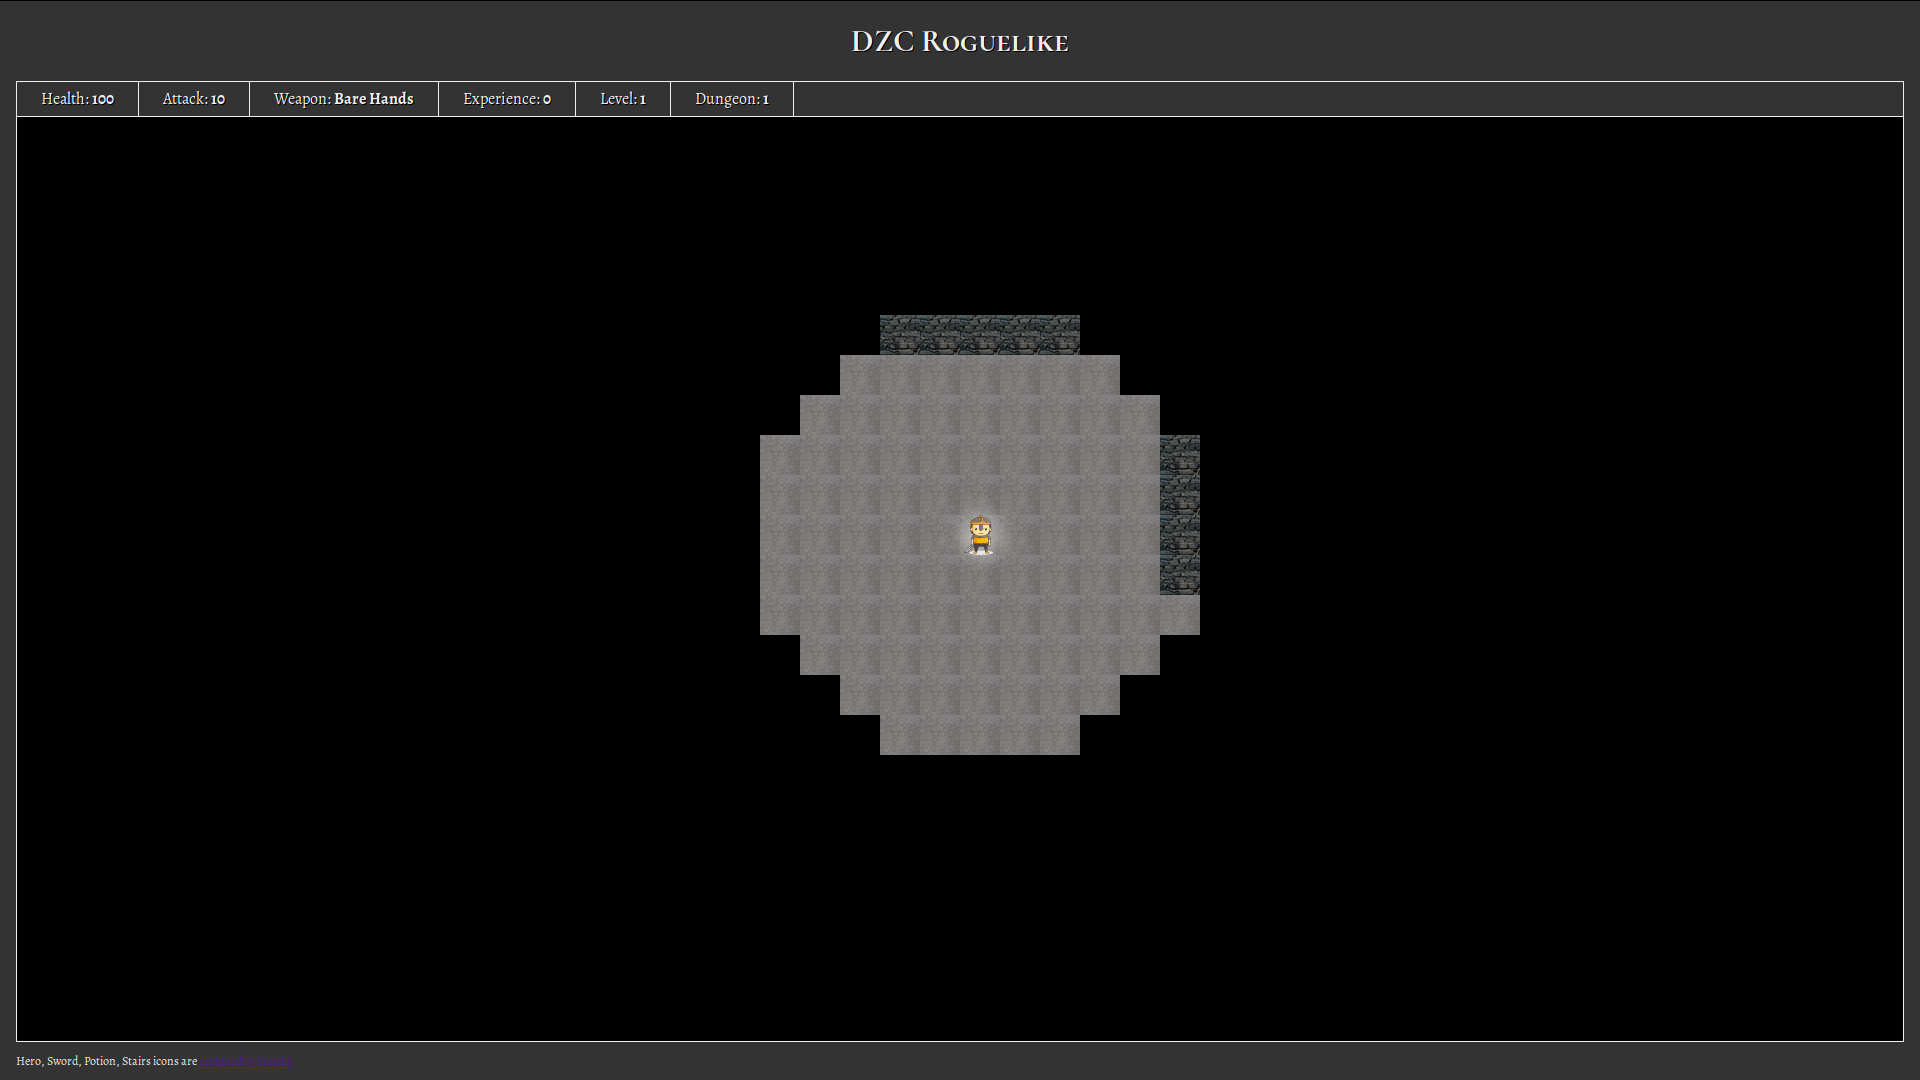Select the Health: 100 stat panel
The width and height of the screenshot is (1920, 1080).
coord(76,99)
